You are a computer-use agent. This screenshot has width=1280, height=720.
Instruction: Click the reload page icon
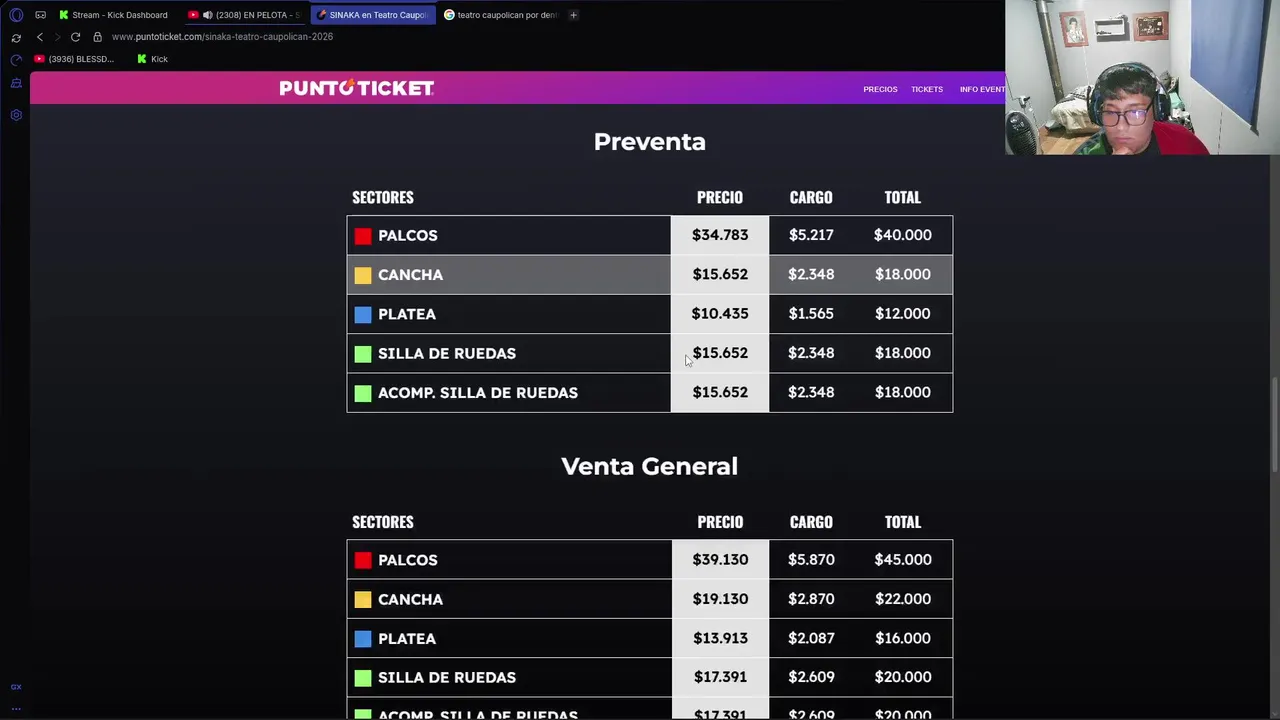coord(75,37)
